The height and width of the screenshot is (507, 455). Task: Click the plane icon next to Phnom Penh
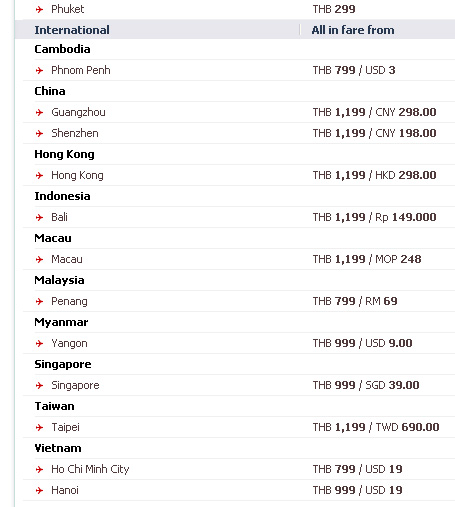[x=39, y=70]
